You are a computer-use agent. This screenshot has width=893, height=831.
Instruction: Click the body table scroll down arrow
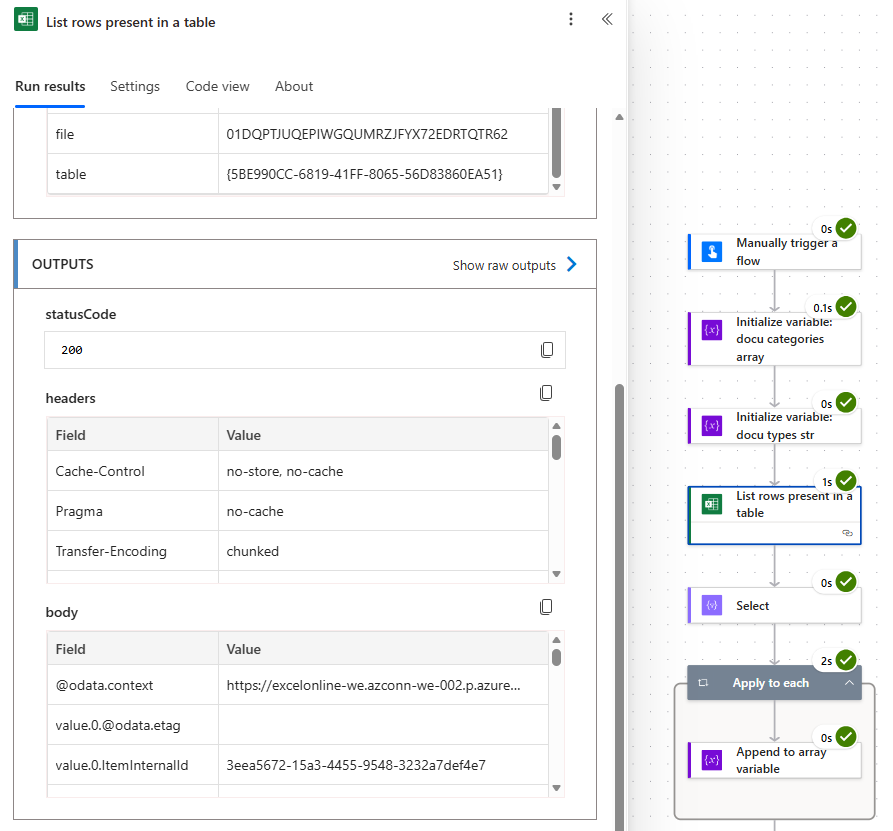556,788
